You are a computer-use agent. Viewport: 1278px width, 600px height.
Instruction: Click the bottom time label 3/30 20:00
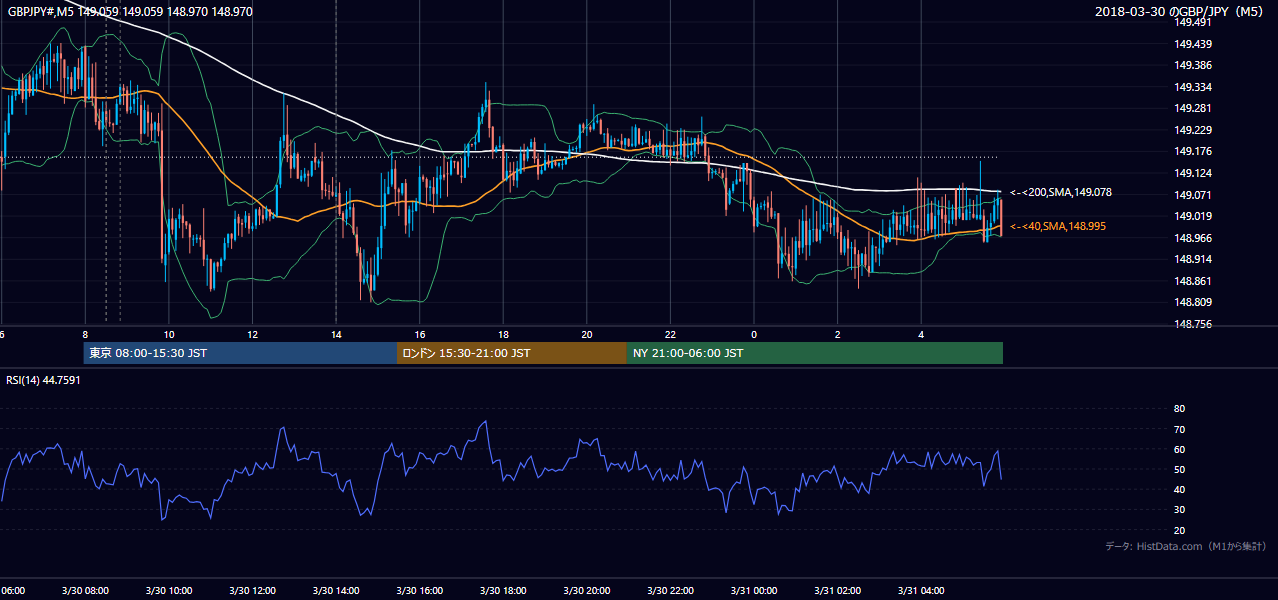pyautogui.click(x=587, y=591)
